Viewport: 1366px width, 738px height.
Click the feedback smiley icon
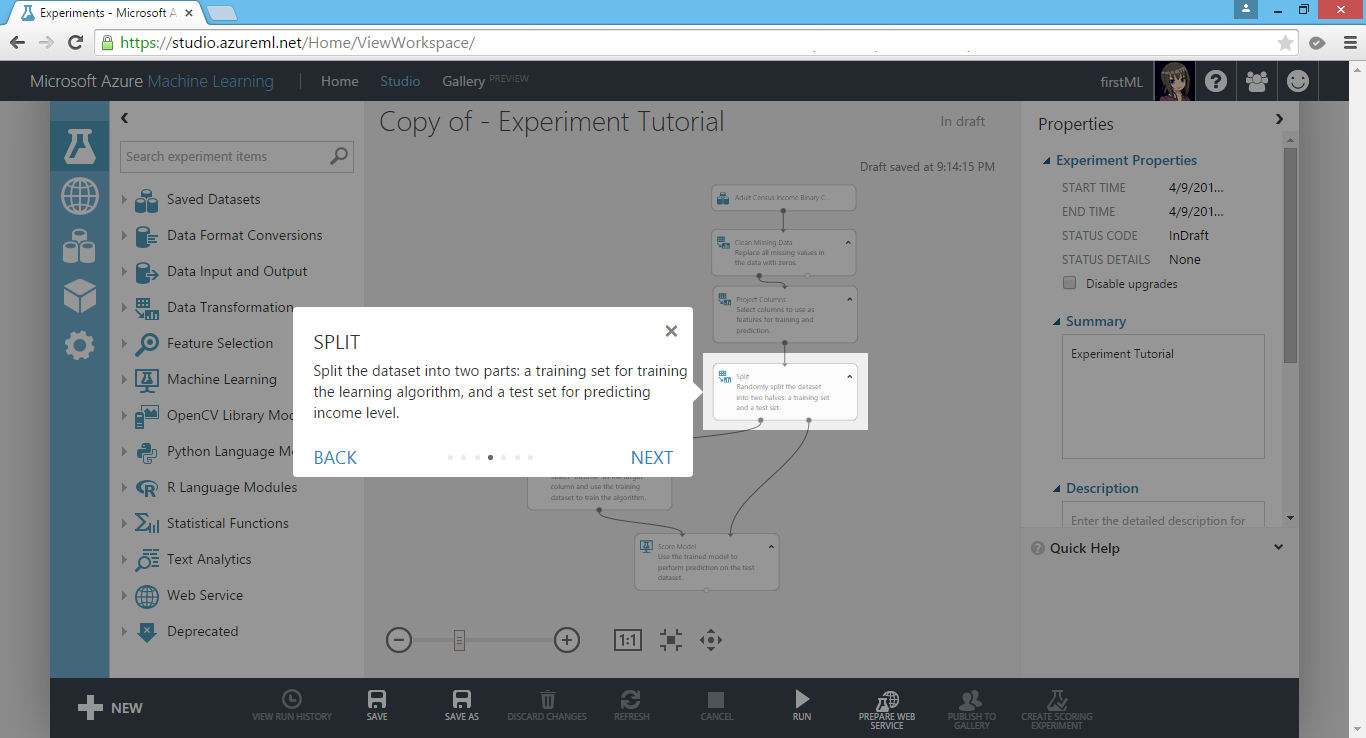pos(1298,81)
